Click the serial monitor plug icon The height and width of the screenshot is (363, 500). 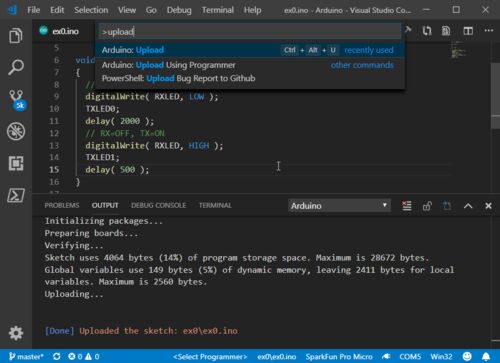point(386,357)
